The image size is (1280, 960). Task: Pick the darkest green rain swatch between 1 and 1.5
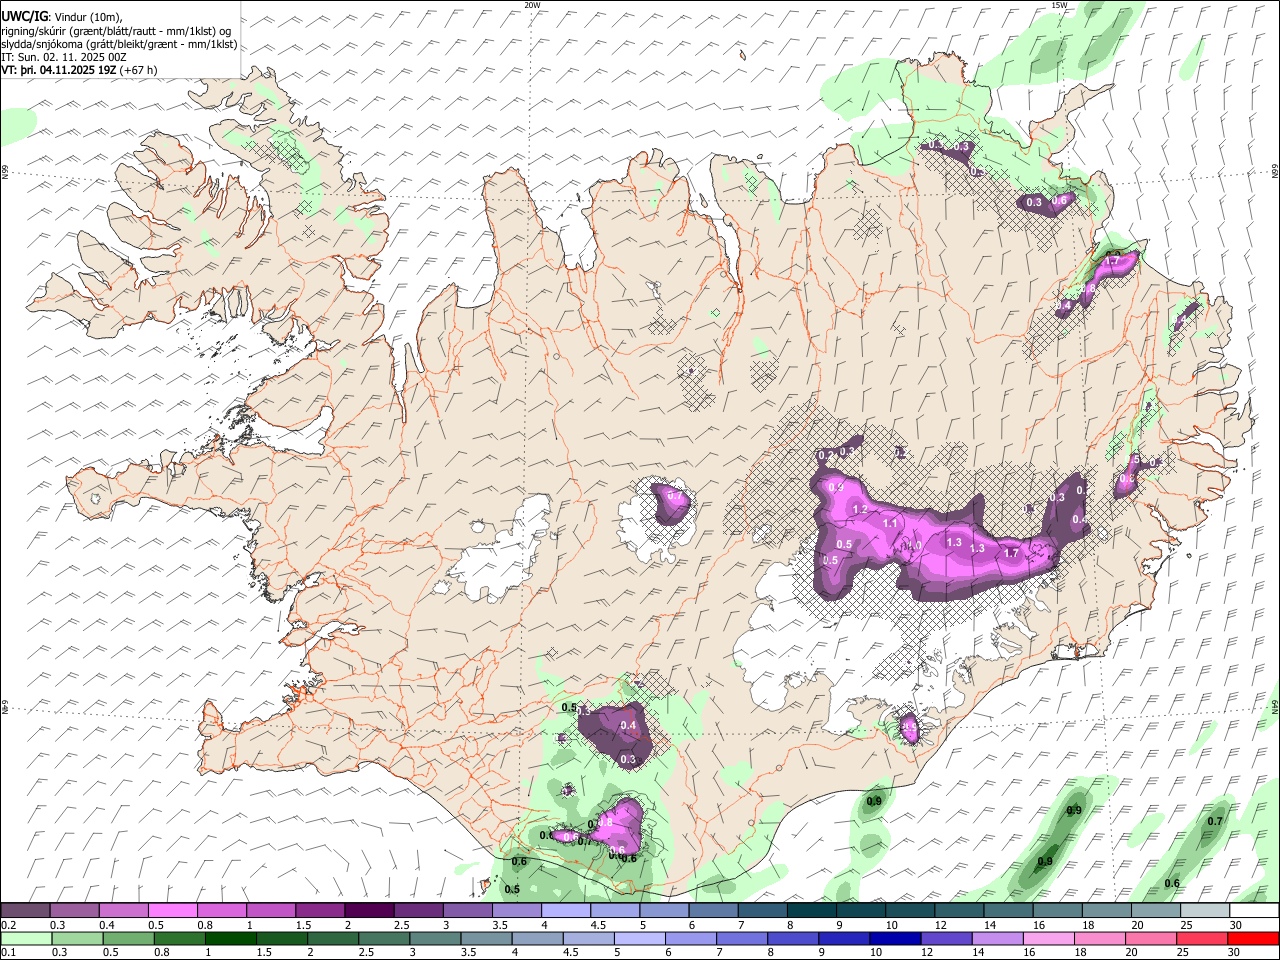click(x=232, y=938)
